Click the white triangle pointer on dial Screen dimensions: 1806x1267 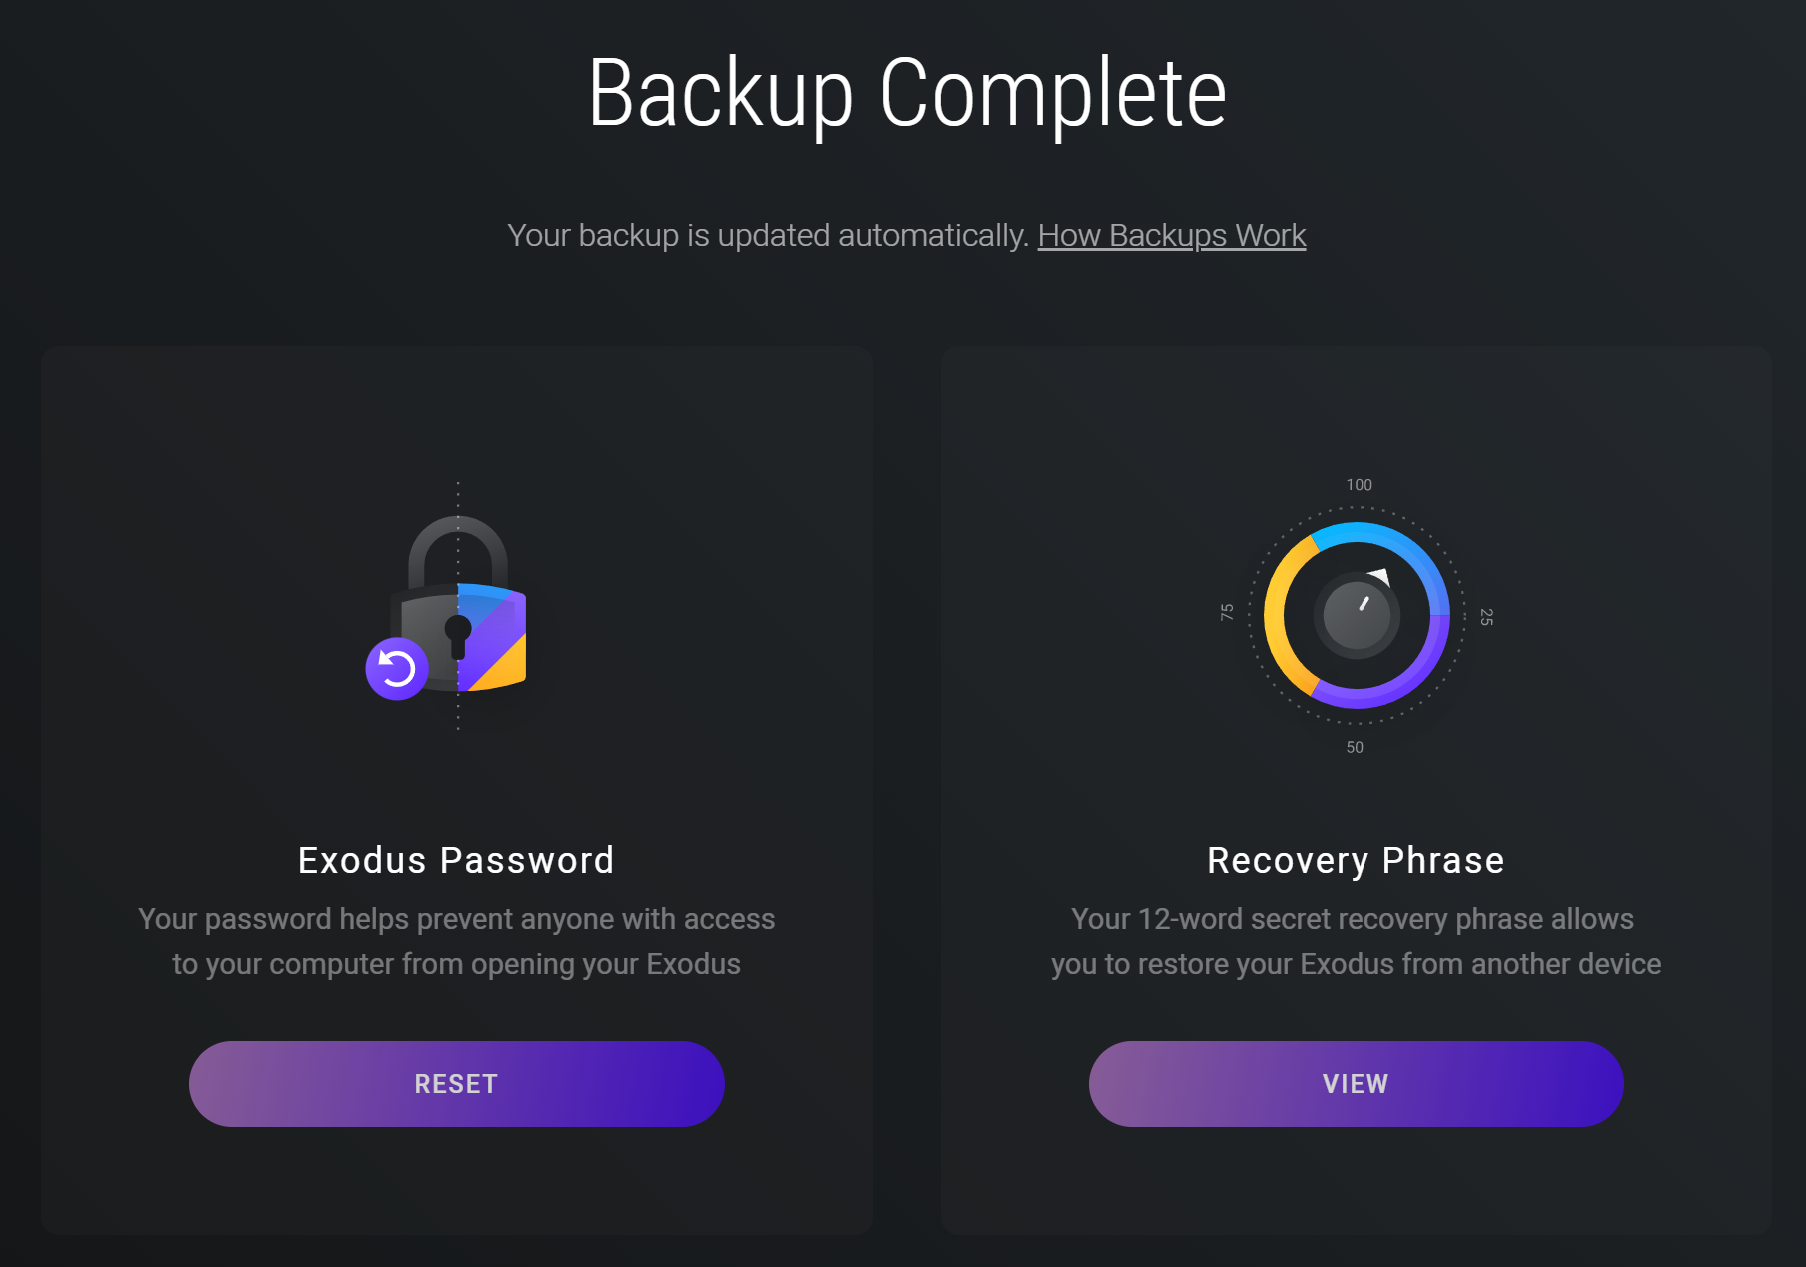[1380, 577]
